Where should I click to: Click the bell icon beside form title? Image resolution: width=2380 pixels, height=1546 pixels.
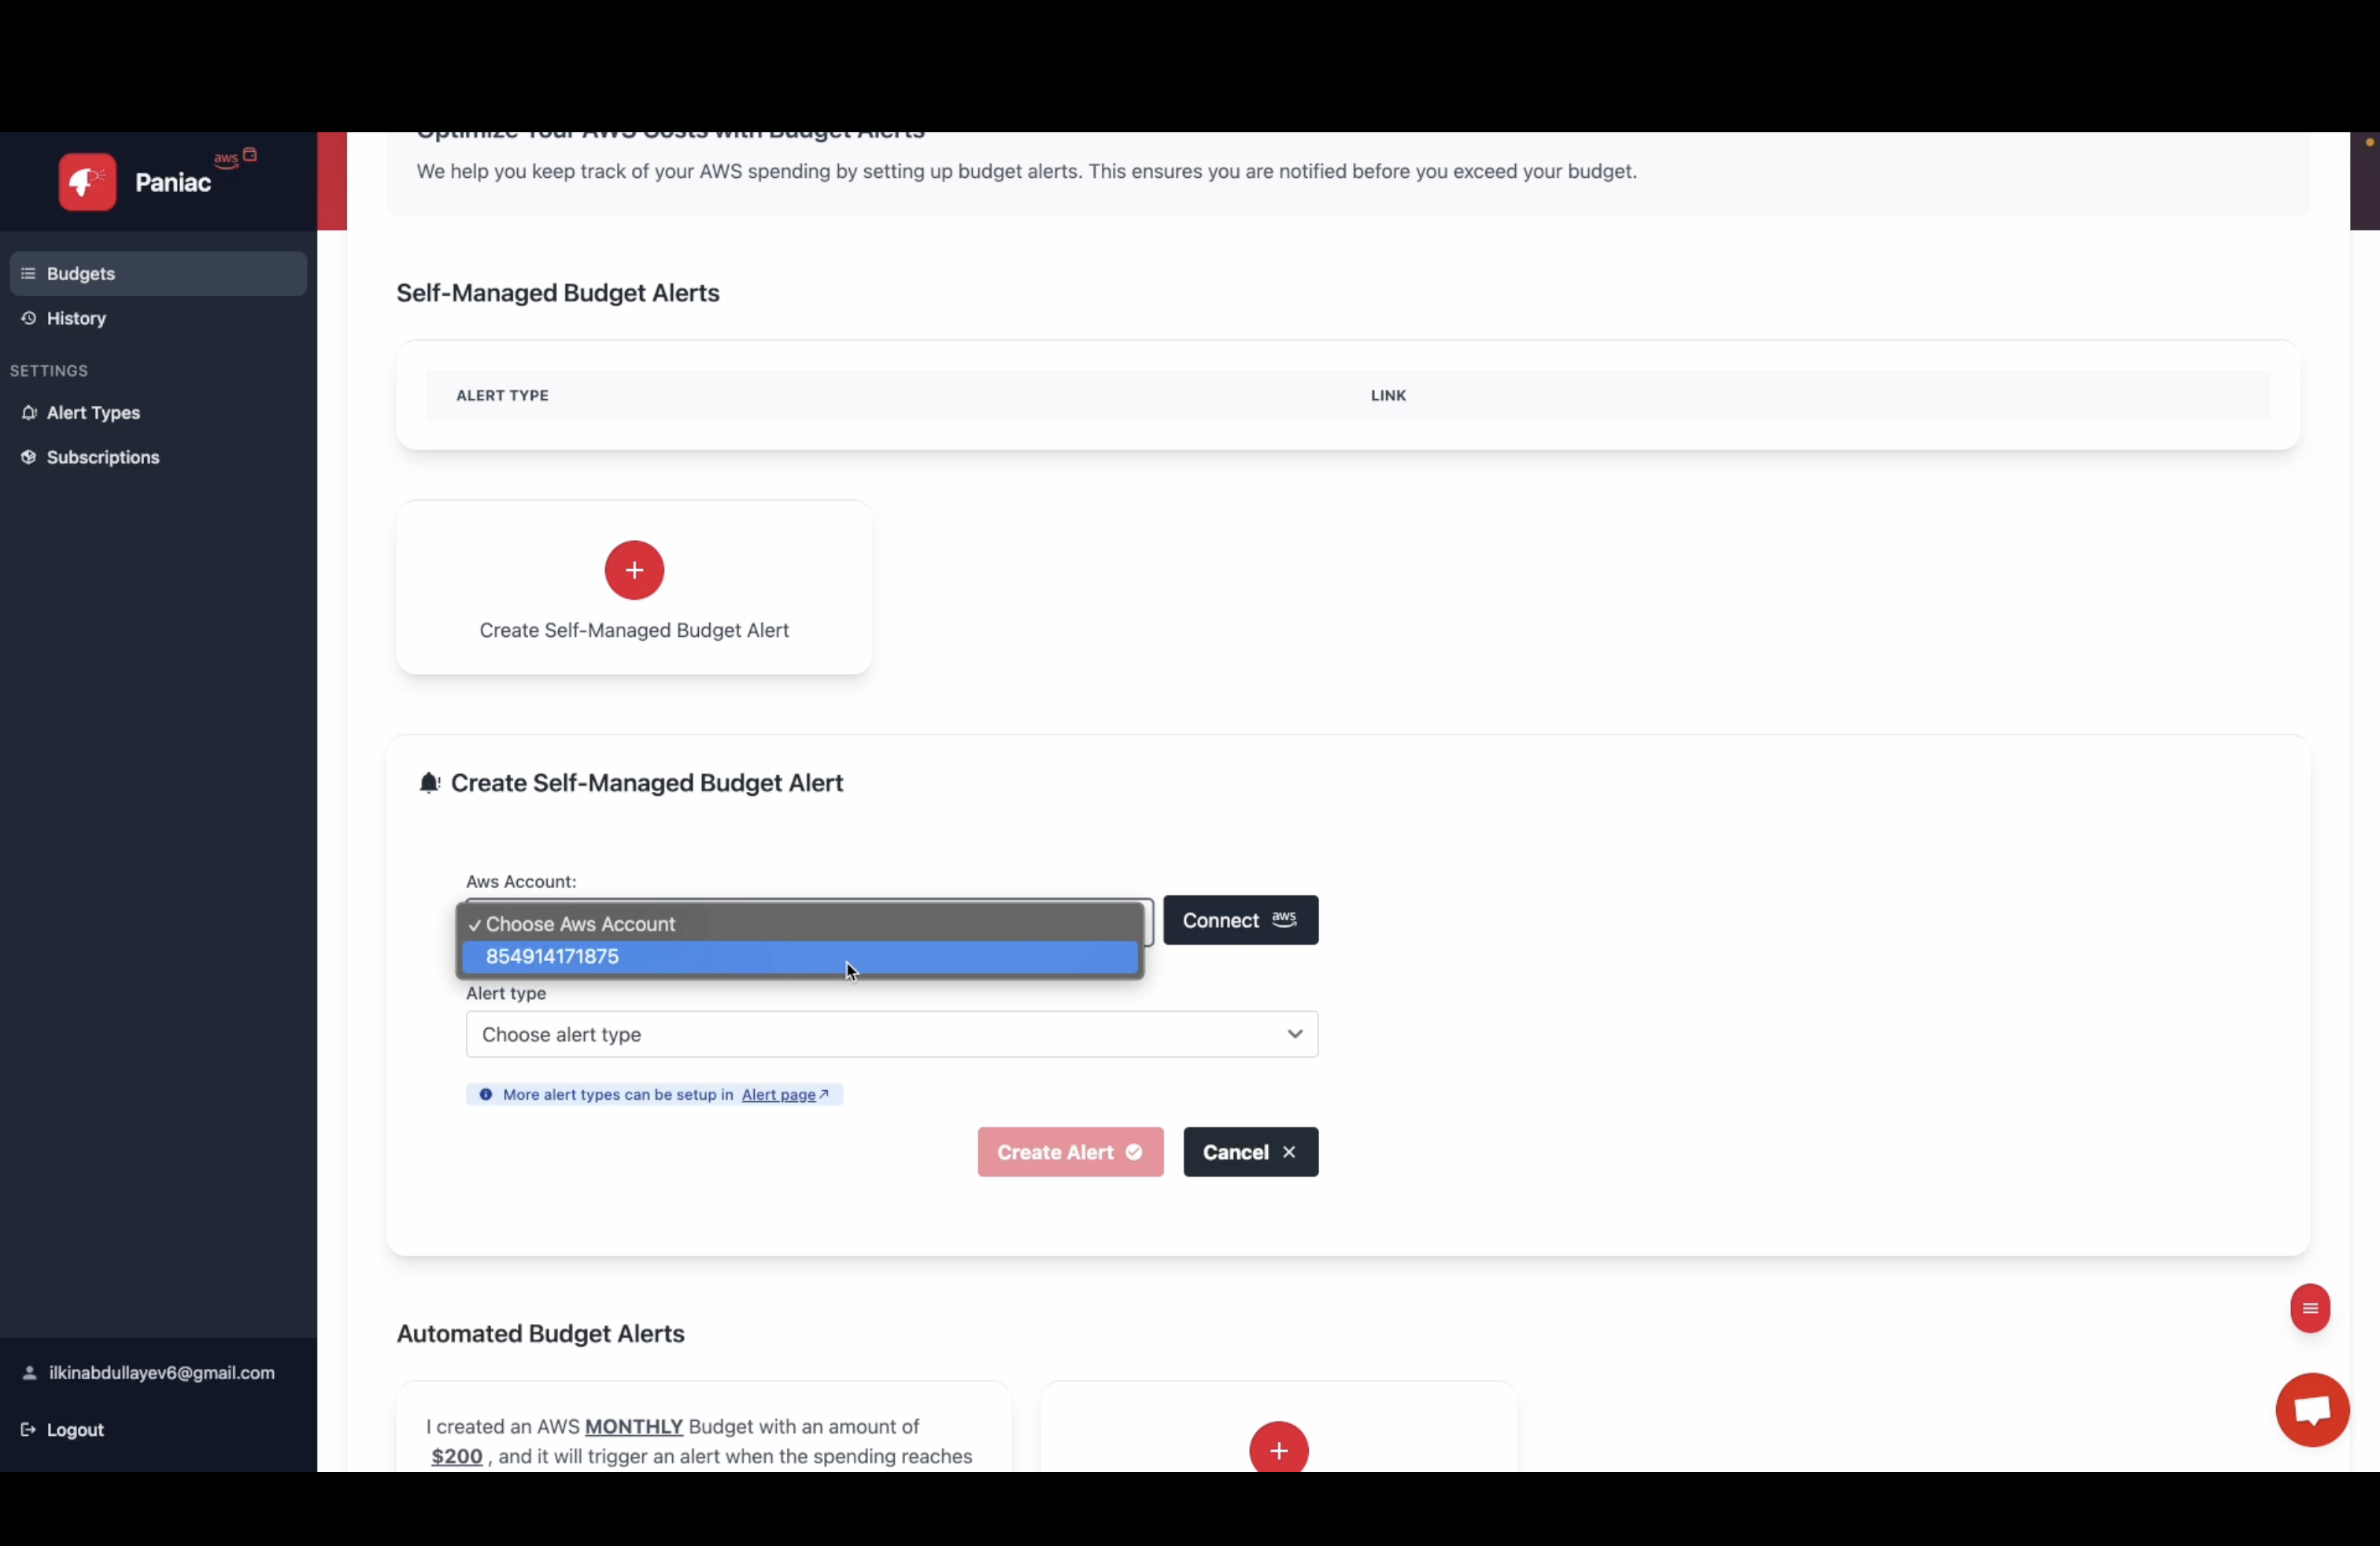(x=429, y=783)
